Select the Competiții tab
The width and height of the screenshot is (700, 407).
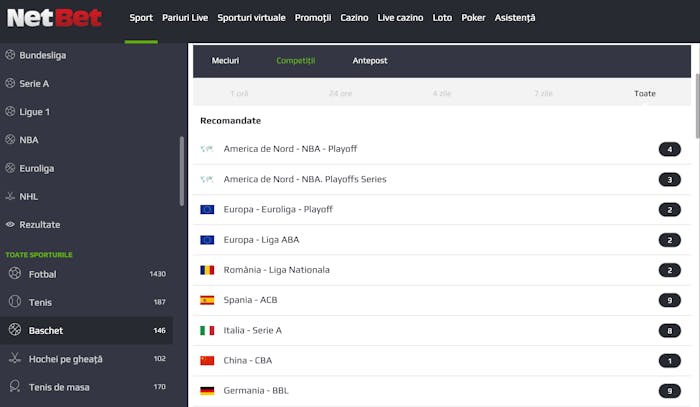(296, 61)
